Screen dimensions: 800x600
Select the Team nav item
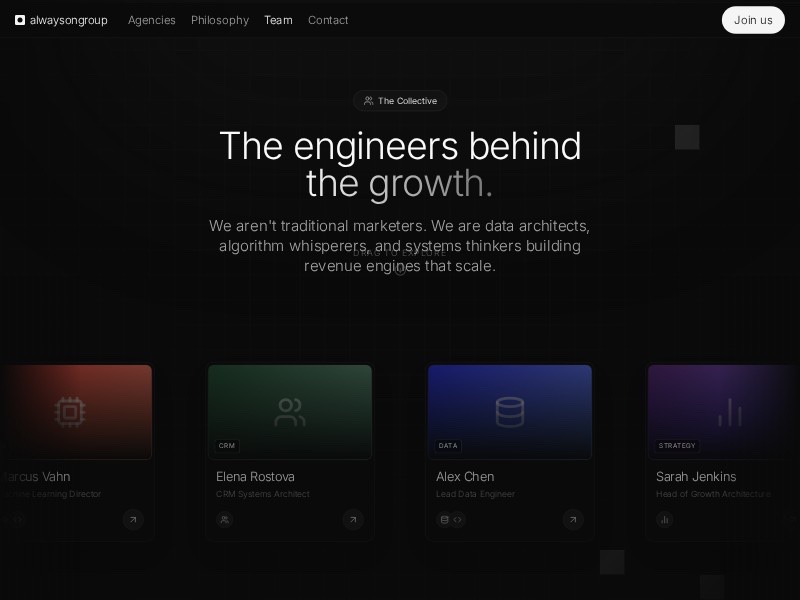coord(278,20)
